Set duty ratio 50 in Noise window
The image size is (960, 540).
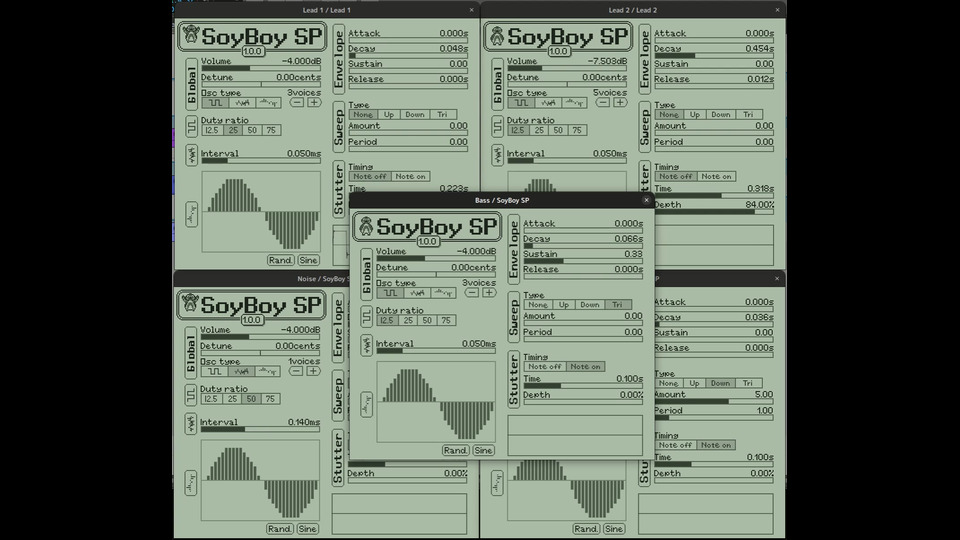click(251, 399)
